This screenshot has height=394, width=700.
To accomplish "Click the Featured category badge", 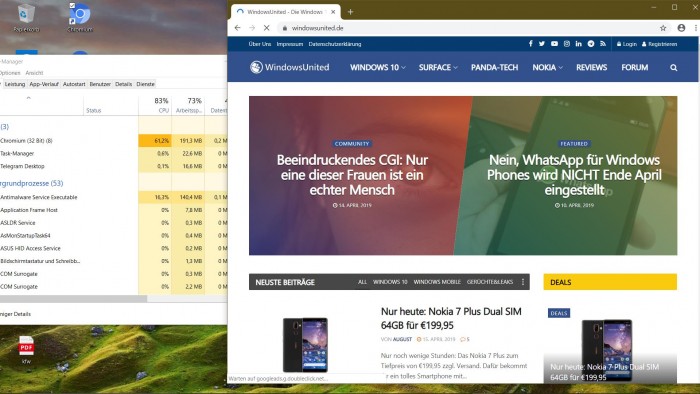I will click(x=574, y=144).
